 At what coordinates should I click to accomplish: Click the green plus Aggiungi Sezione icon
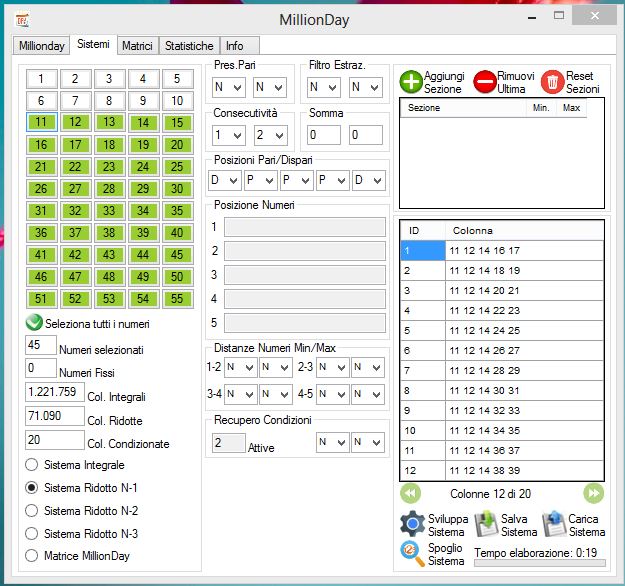(x=411, y=82)
